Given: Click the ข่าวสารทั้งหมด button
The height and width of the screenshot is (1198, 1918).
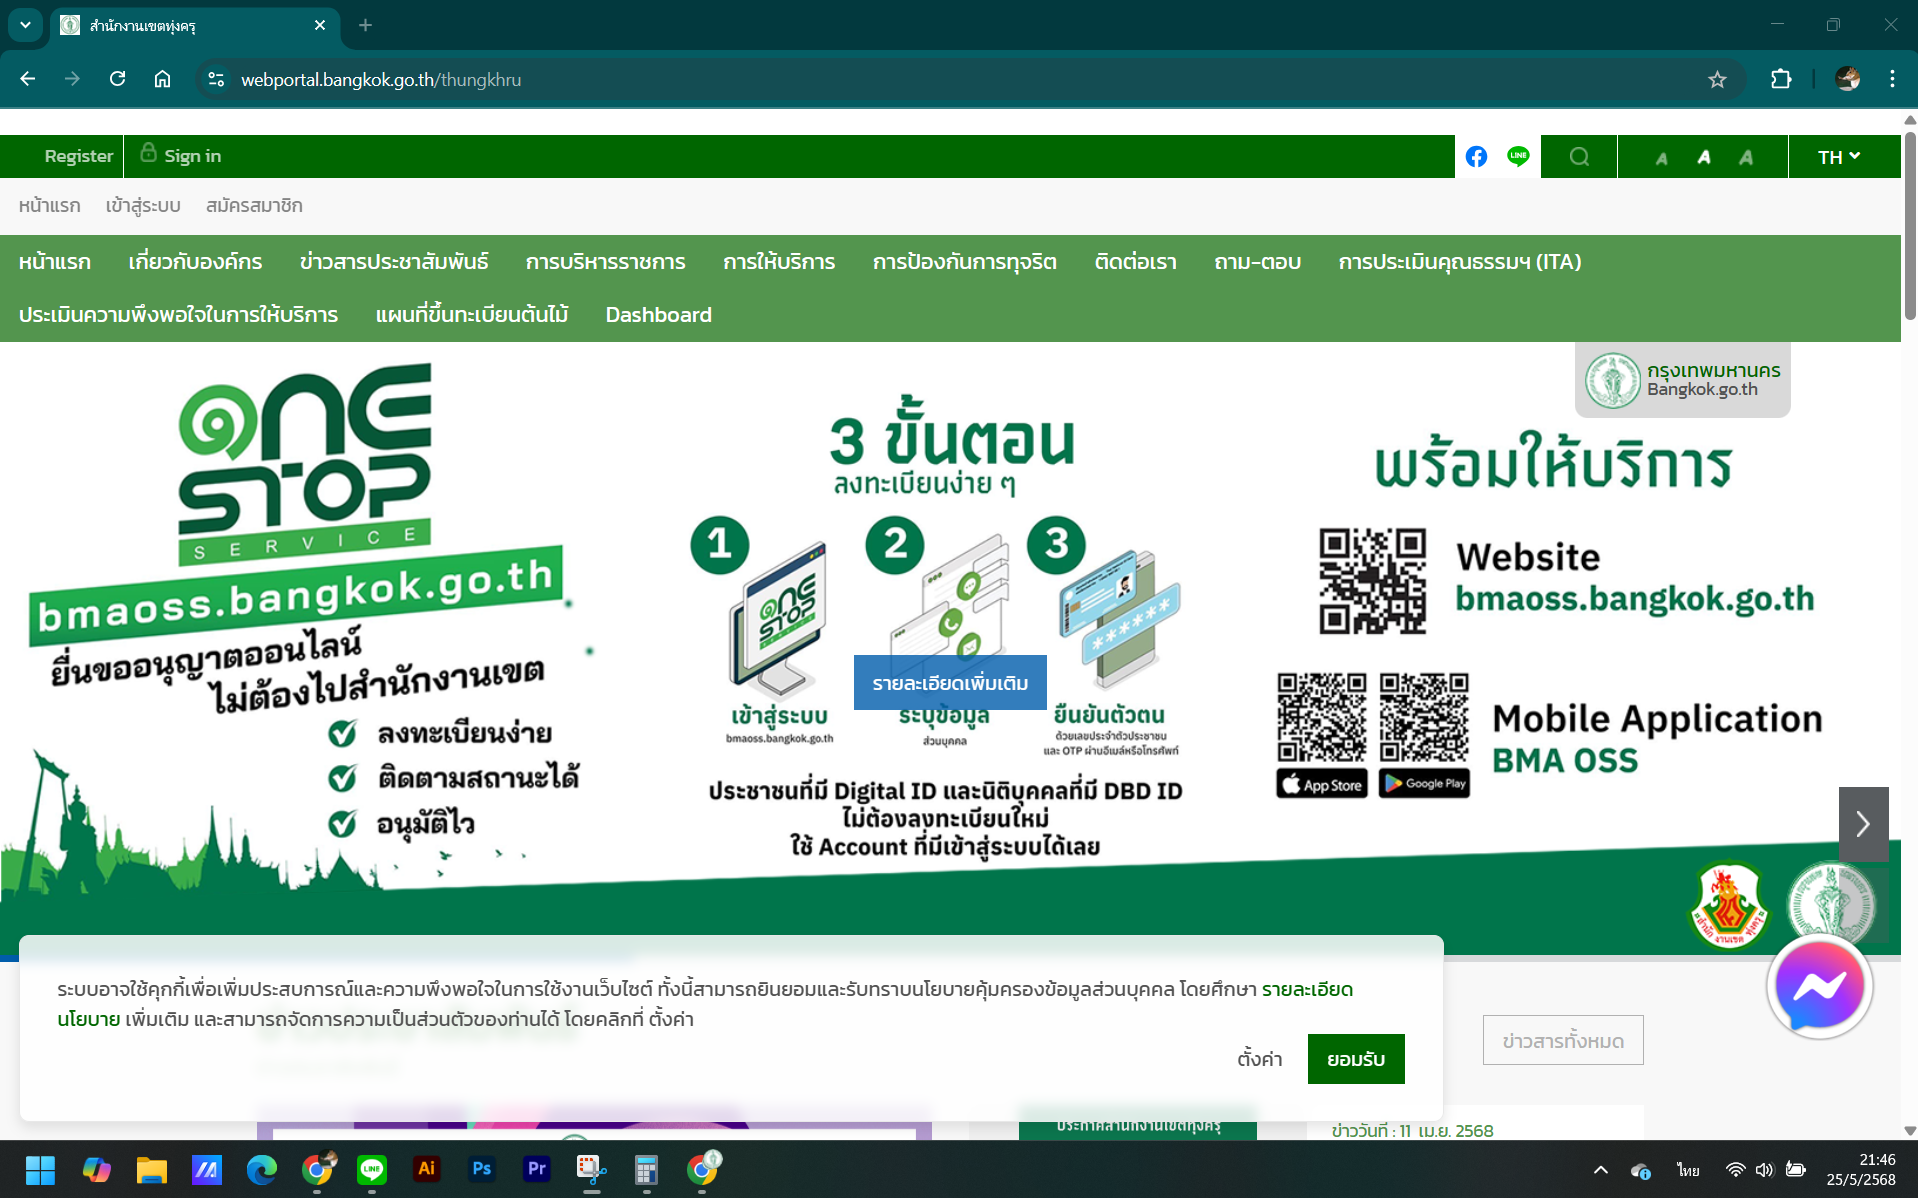Looking at the screenshot, I should 1563,1040.
